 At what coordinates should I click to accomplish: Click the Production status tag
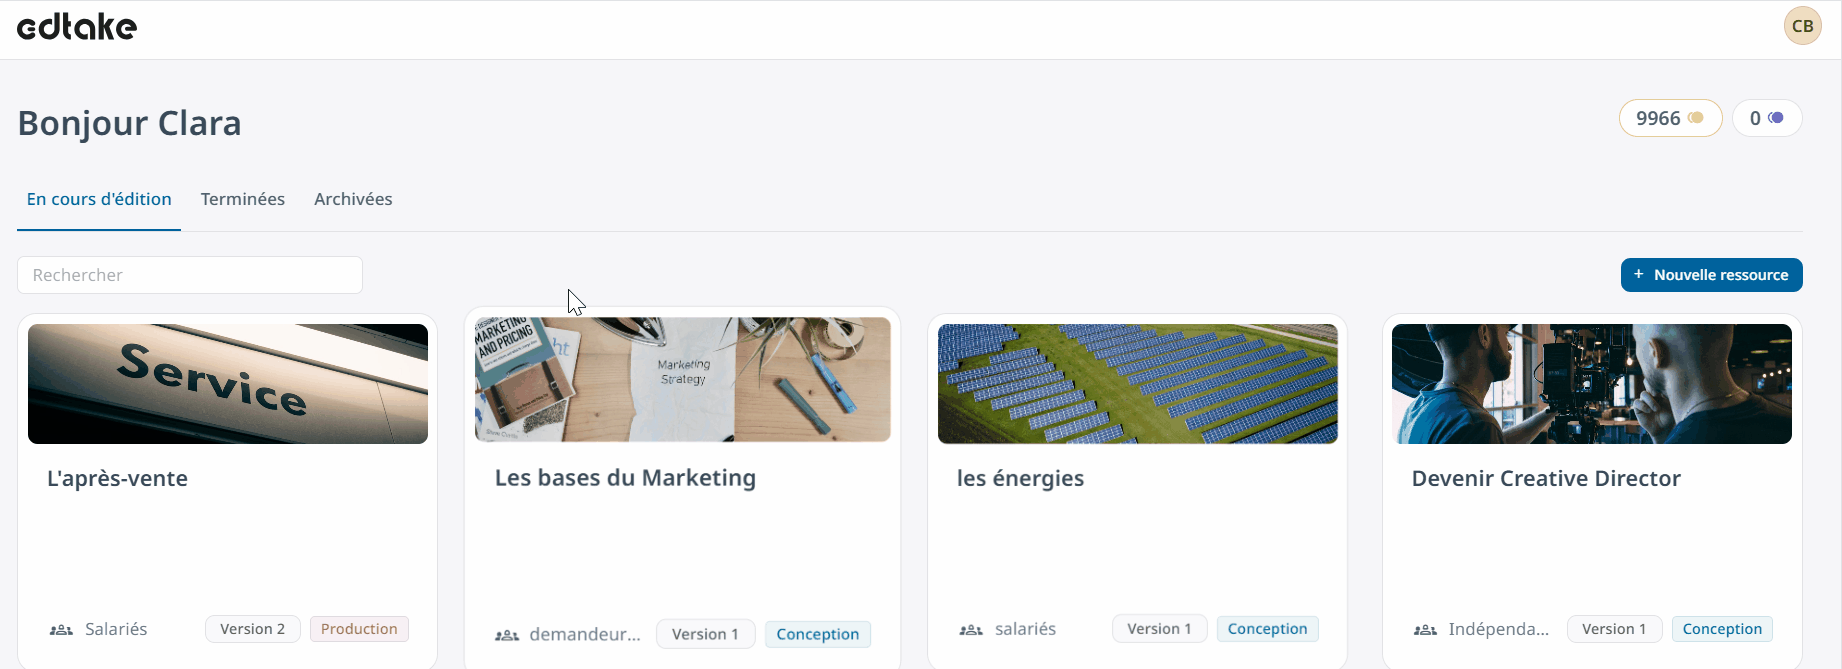pyautogui.click(x=359, y=629)
